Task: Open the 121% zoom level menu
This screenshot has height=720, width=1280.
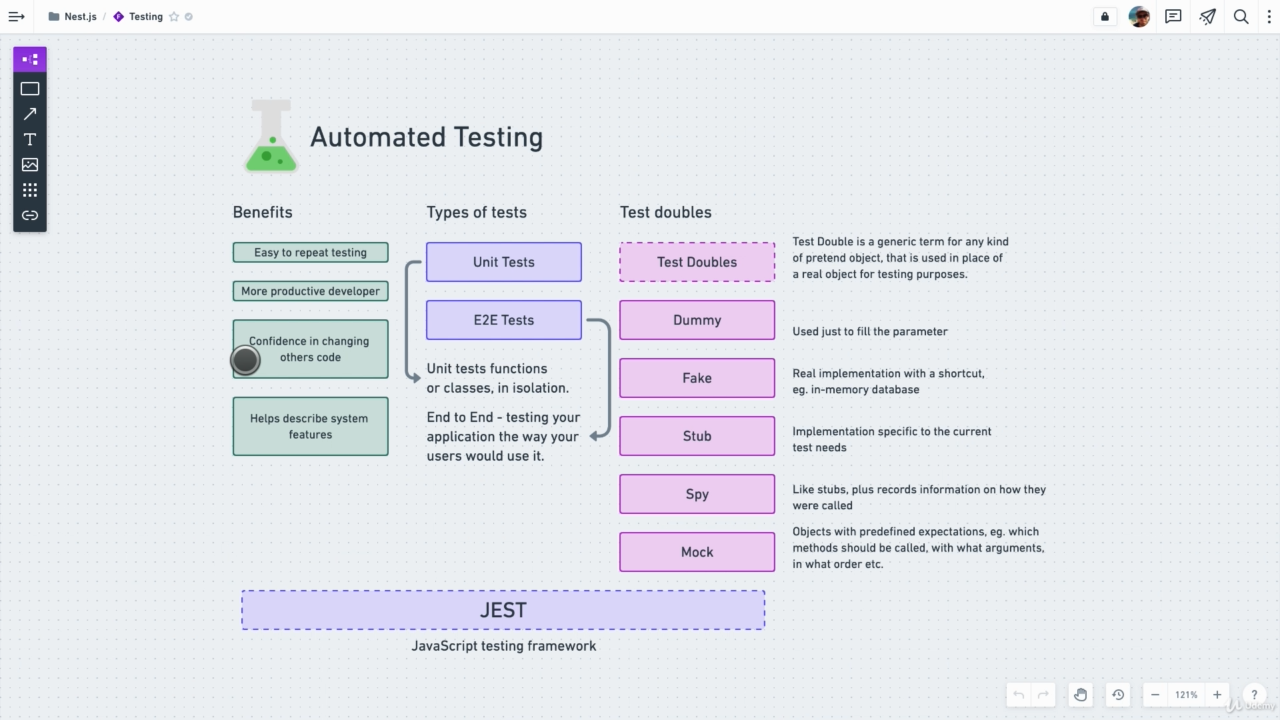Action: pyautogui.click(x=1186, y=695)
